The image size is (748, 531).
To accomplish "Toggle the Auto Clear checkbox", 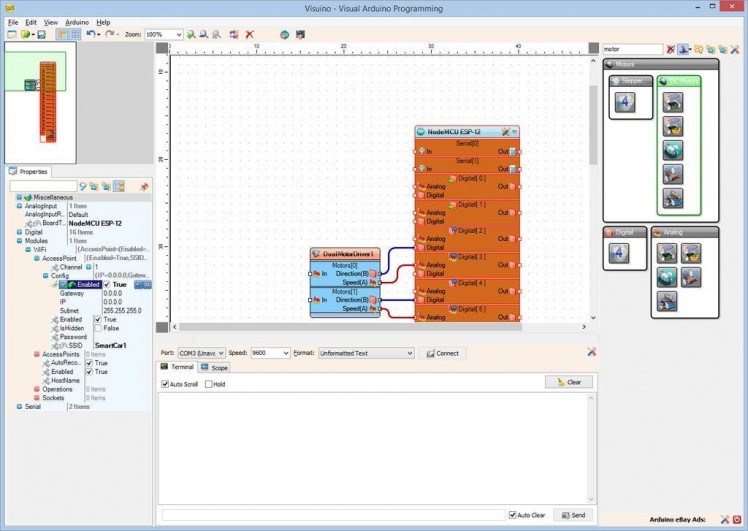I will (513, 515).
